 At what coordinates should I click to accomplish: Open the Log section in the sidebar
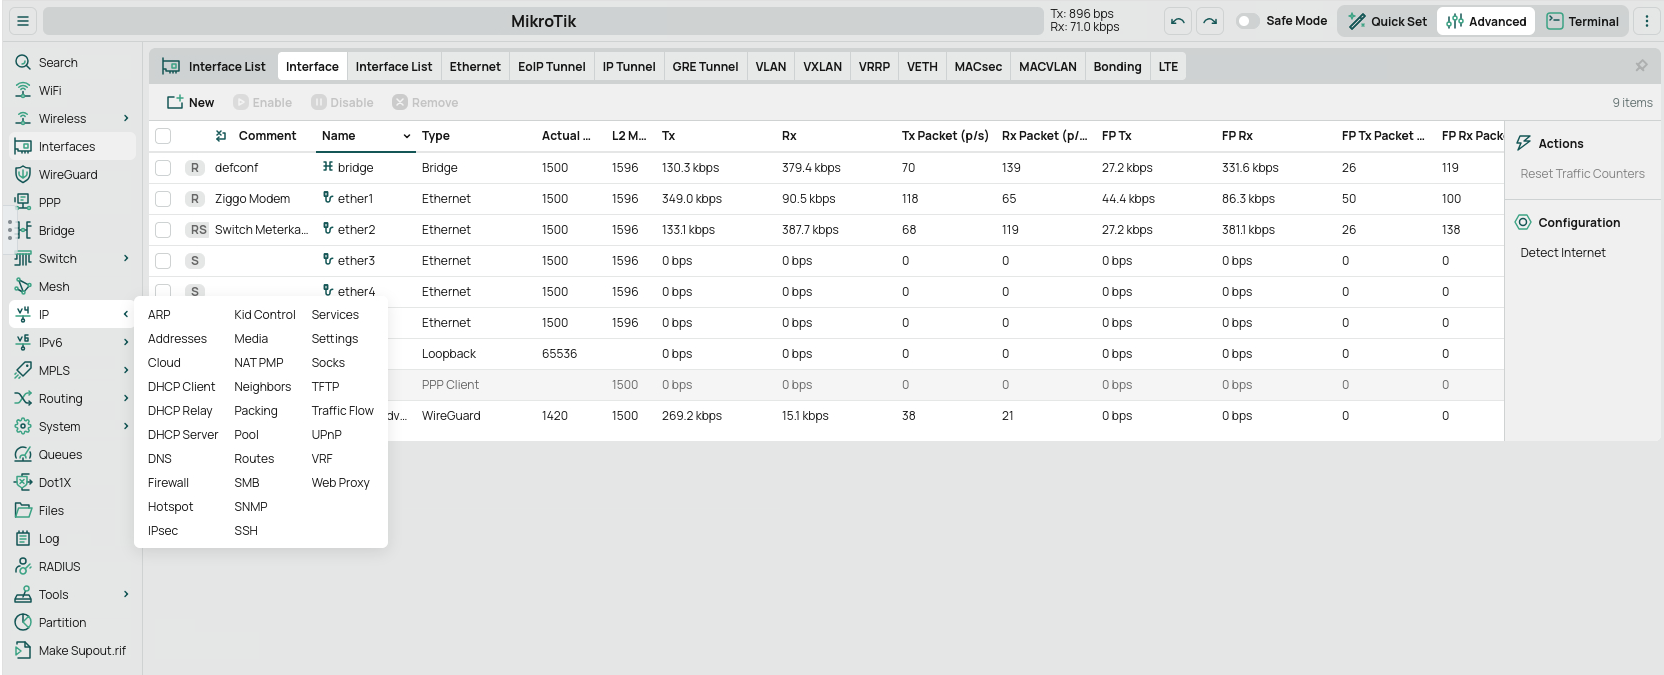(50, 538)
